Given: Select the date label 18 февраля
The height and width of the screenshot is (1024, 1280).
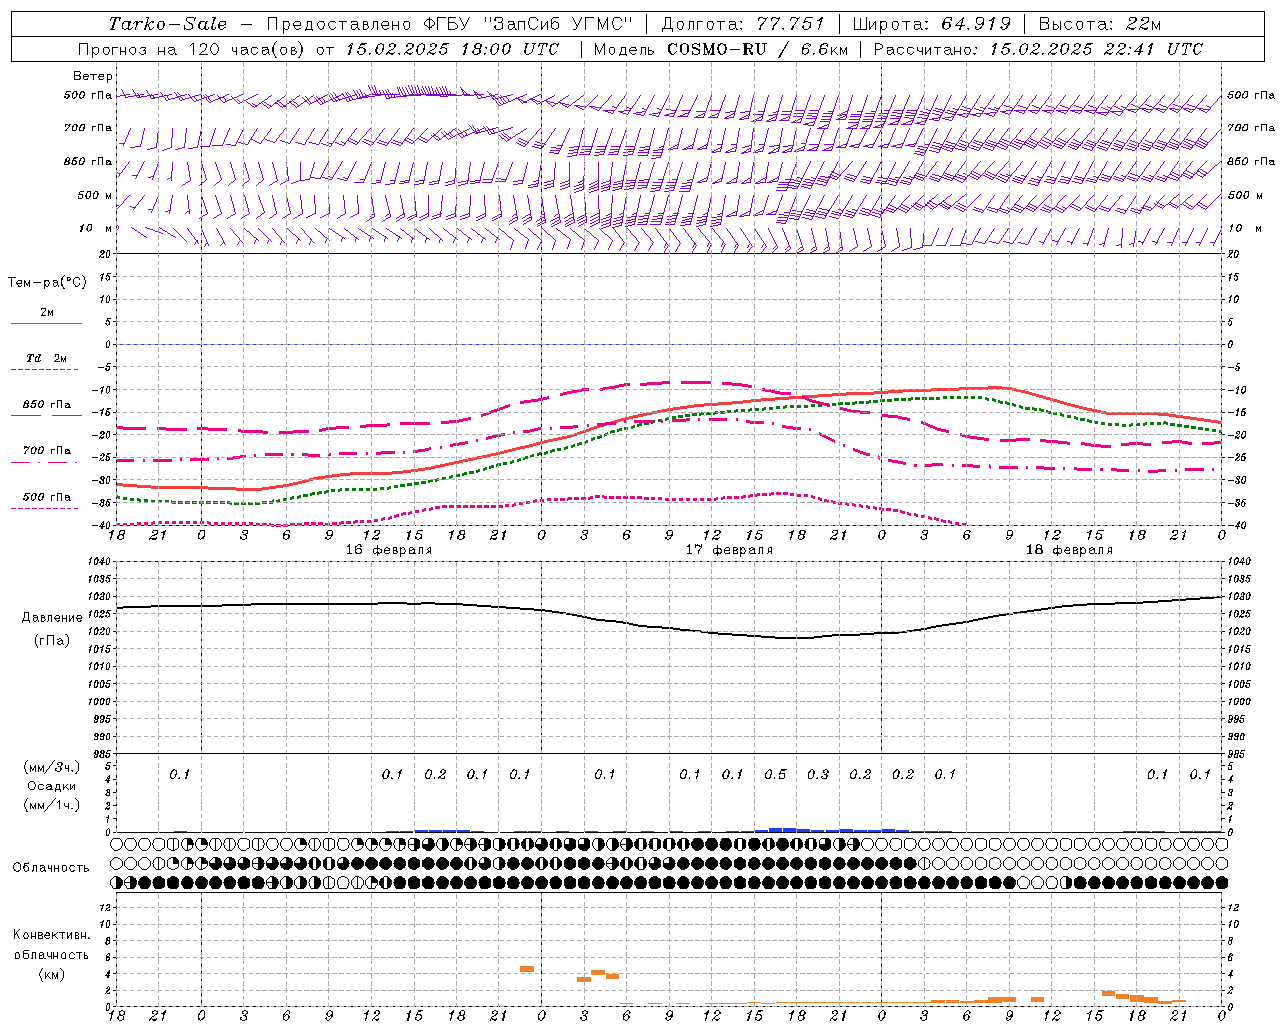Looking at the screenshot, I should click(1069, 550).
